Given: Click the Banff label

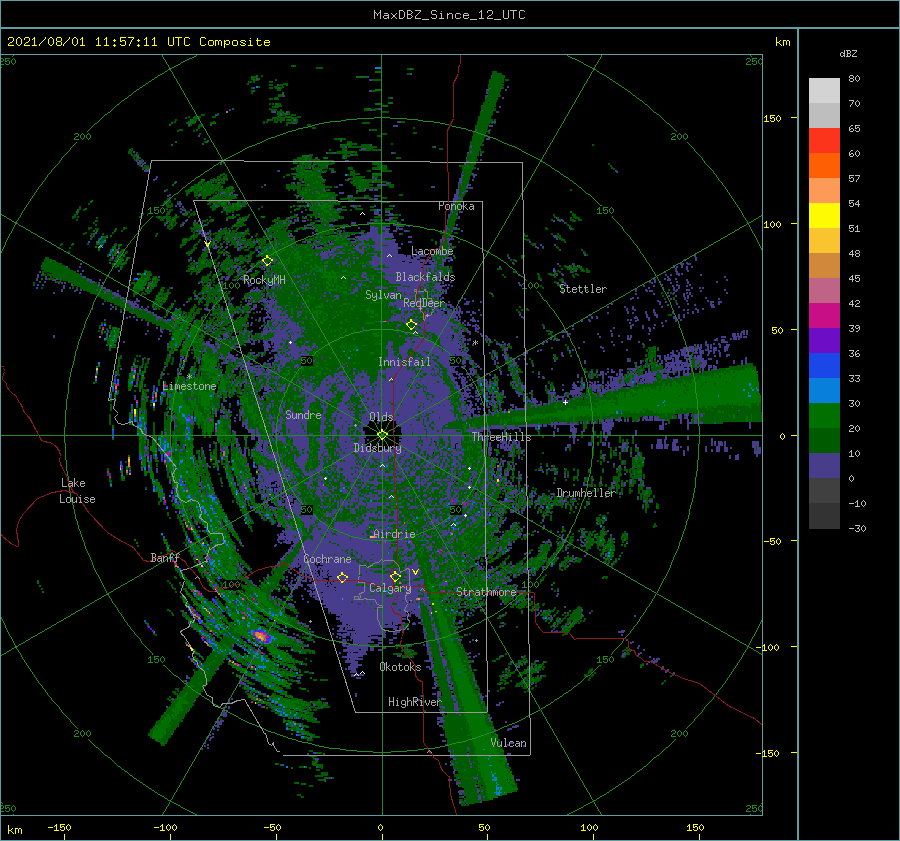Looking at the screenshot, I should [x=165, y=557].
